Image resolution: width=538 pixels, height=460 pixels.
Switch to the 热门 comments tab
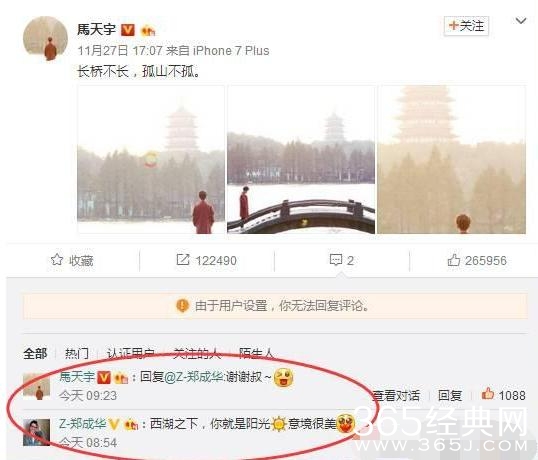[x=77, y=353]
